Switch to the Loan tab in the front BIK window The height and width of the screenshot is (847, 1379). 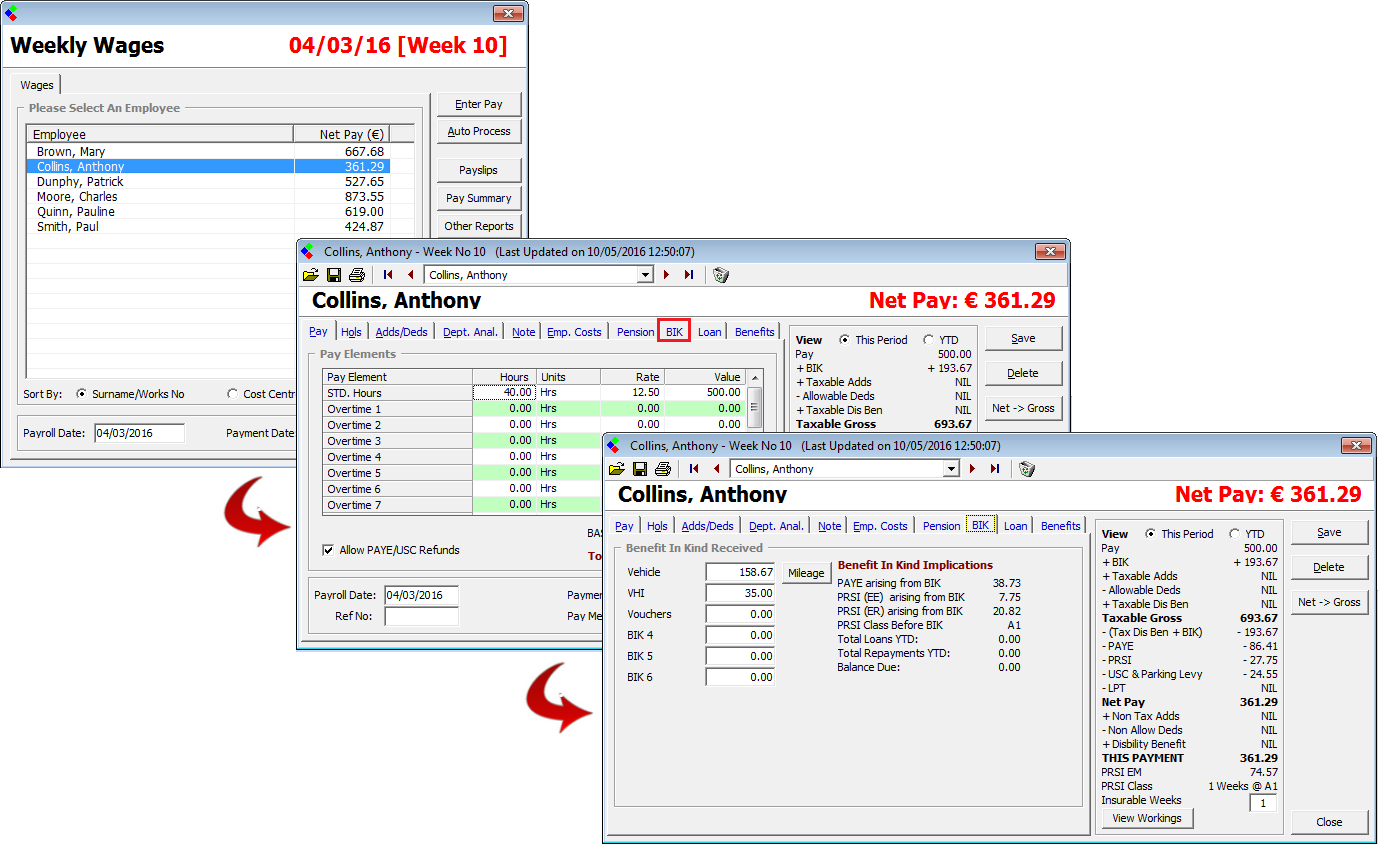1015,526
